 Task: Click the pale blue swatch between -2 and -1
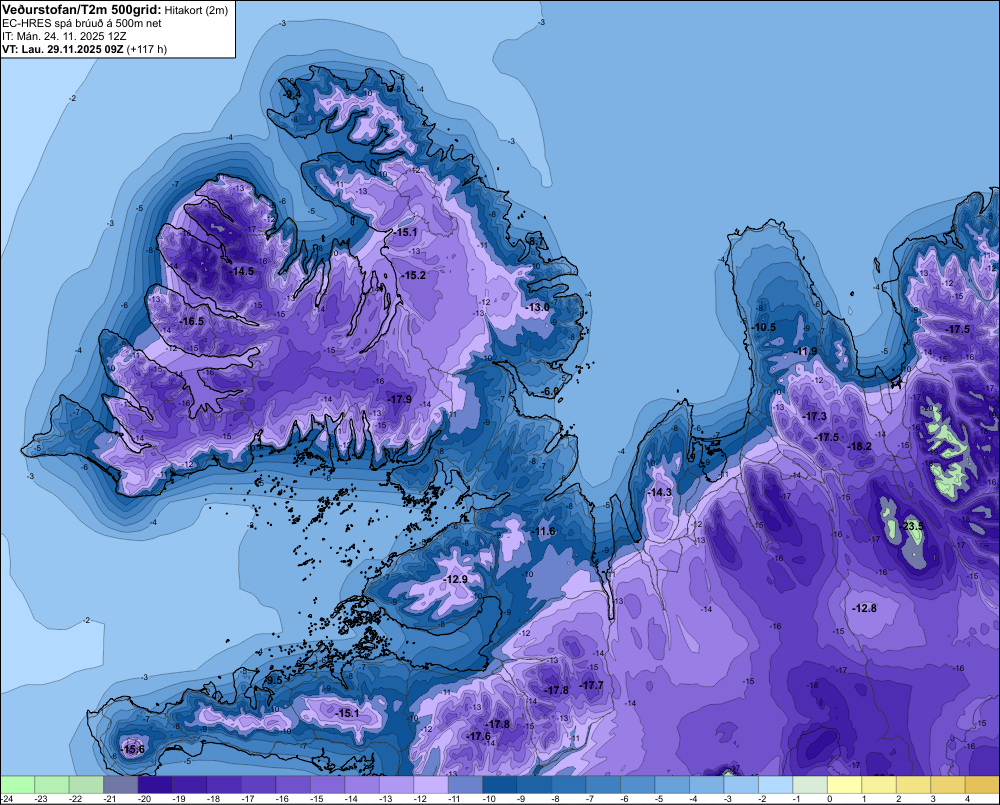775,785
